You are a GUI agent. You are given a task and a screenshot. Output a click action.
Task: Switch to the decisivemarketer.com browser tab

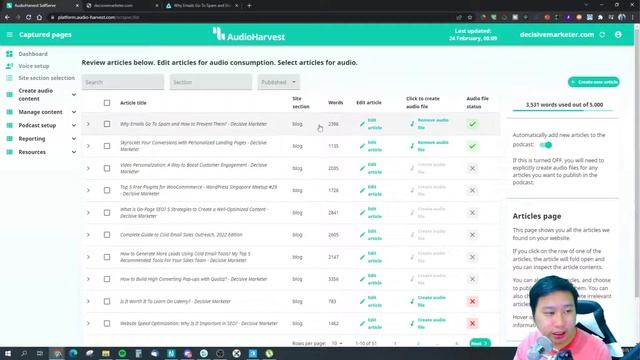[122, 6]
